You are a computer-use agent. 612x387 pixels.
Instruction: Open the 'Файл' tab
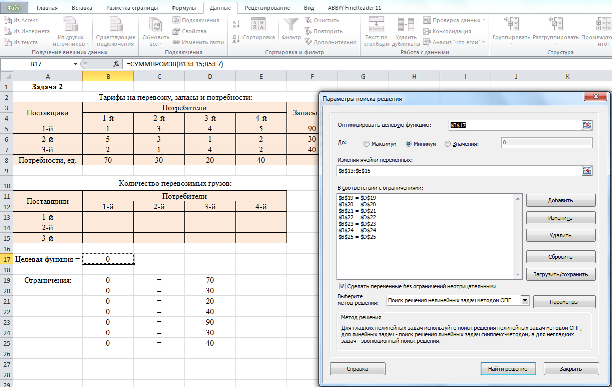point(14,8)
